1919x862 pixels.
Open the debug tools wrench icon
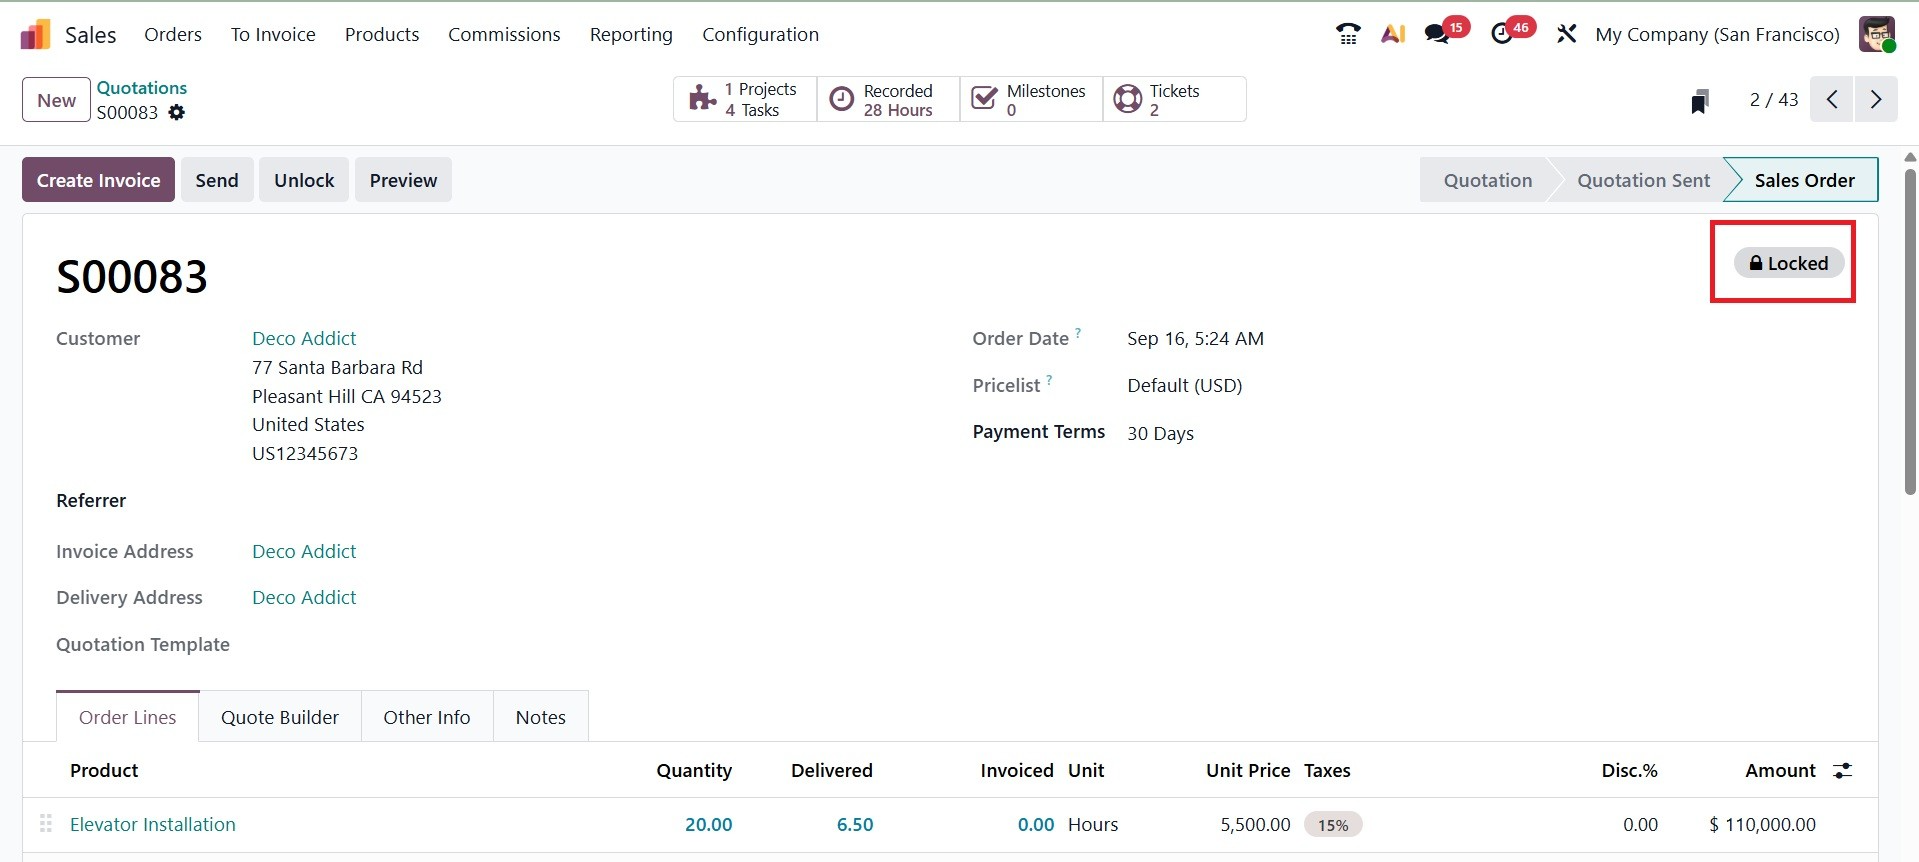pos(1566,34)
